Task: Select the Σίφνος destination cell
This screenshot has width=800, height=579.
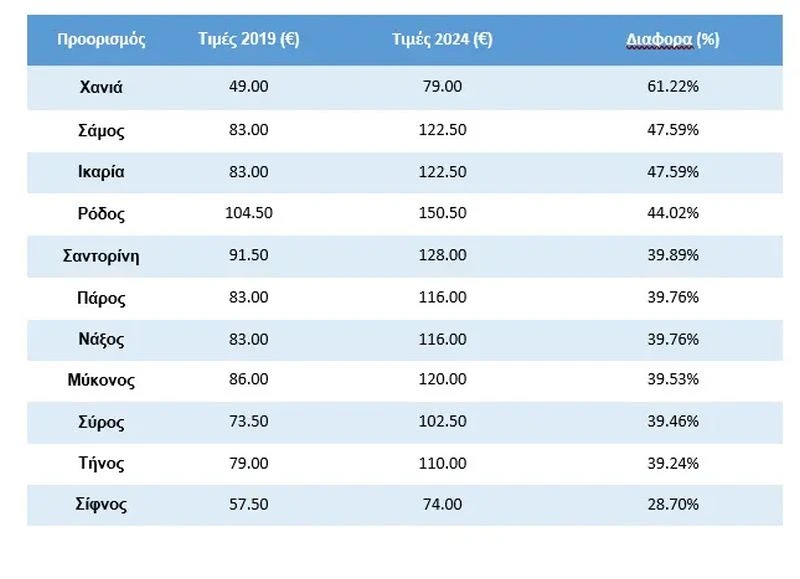Action: [x=101, y=505]
